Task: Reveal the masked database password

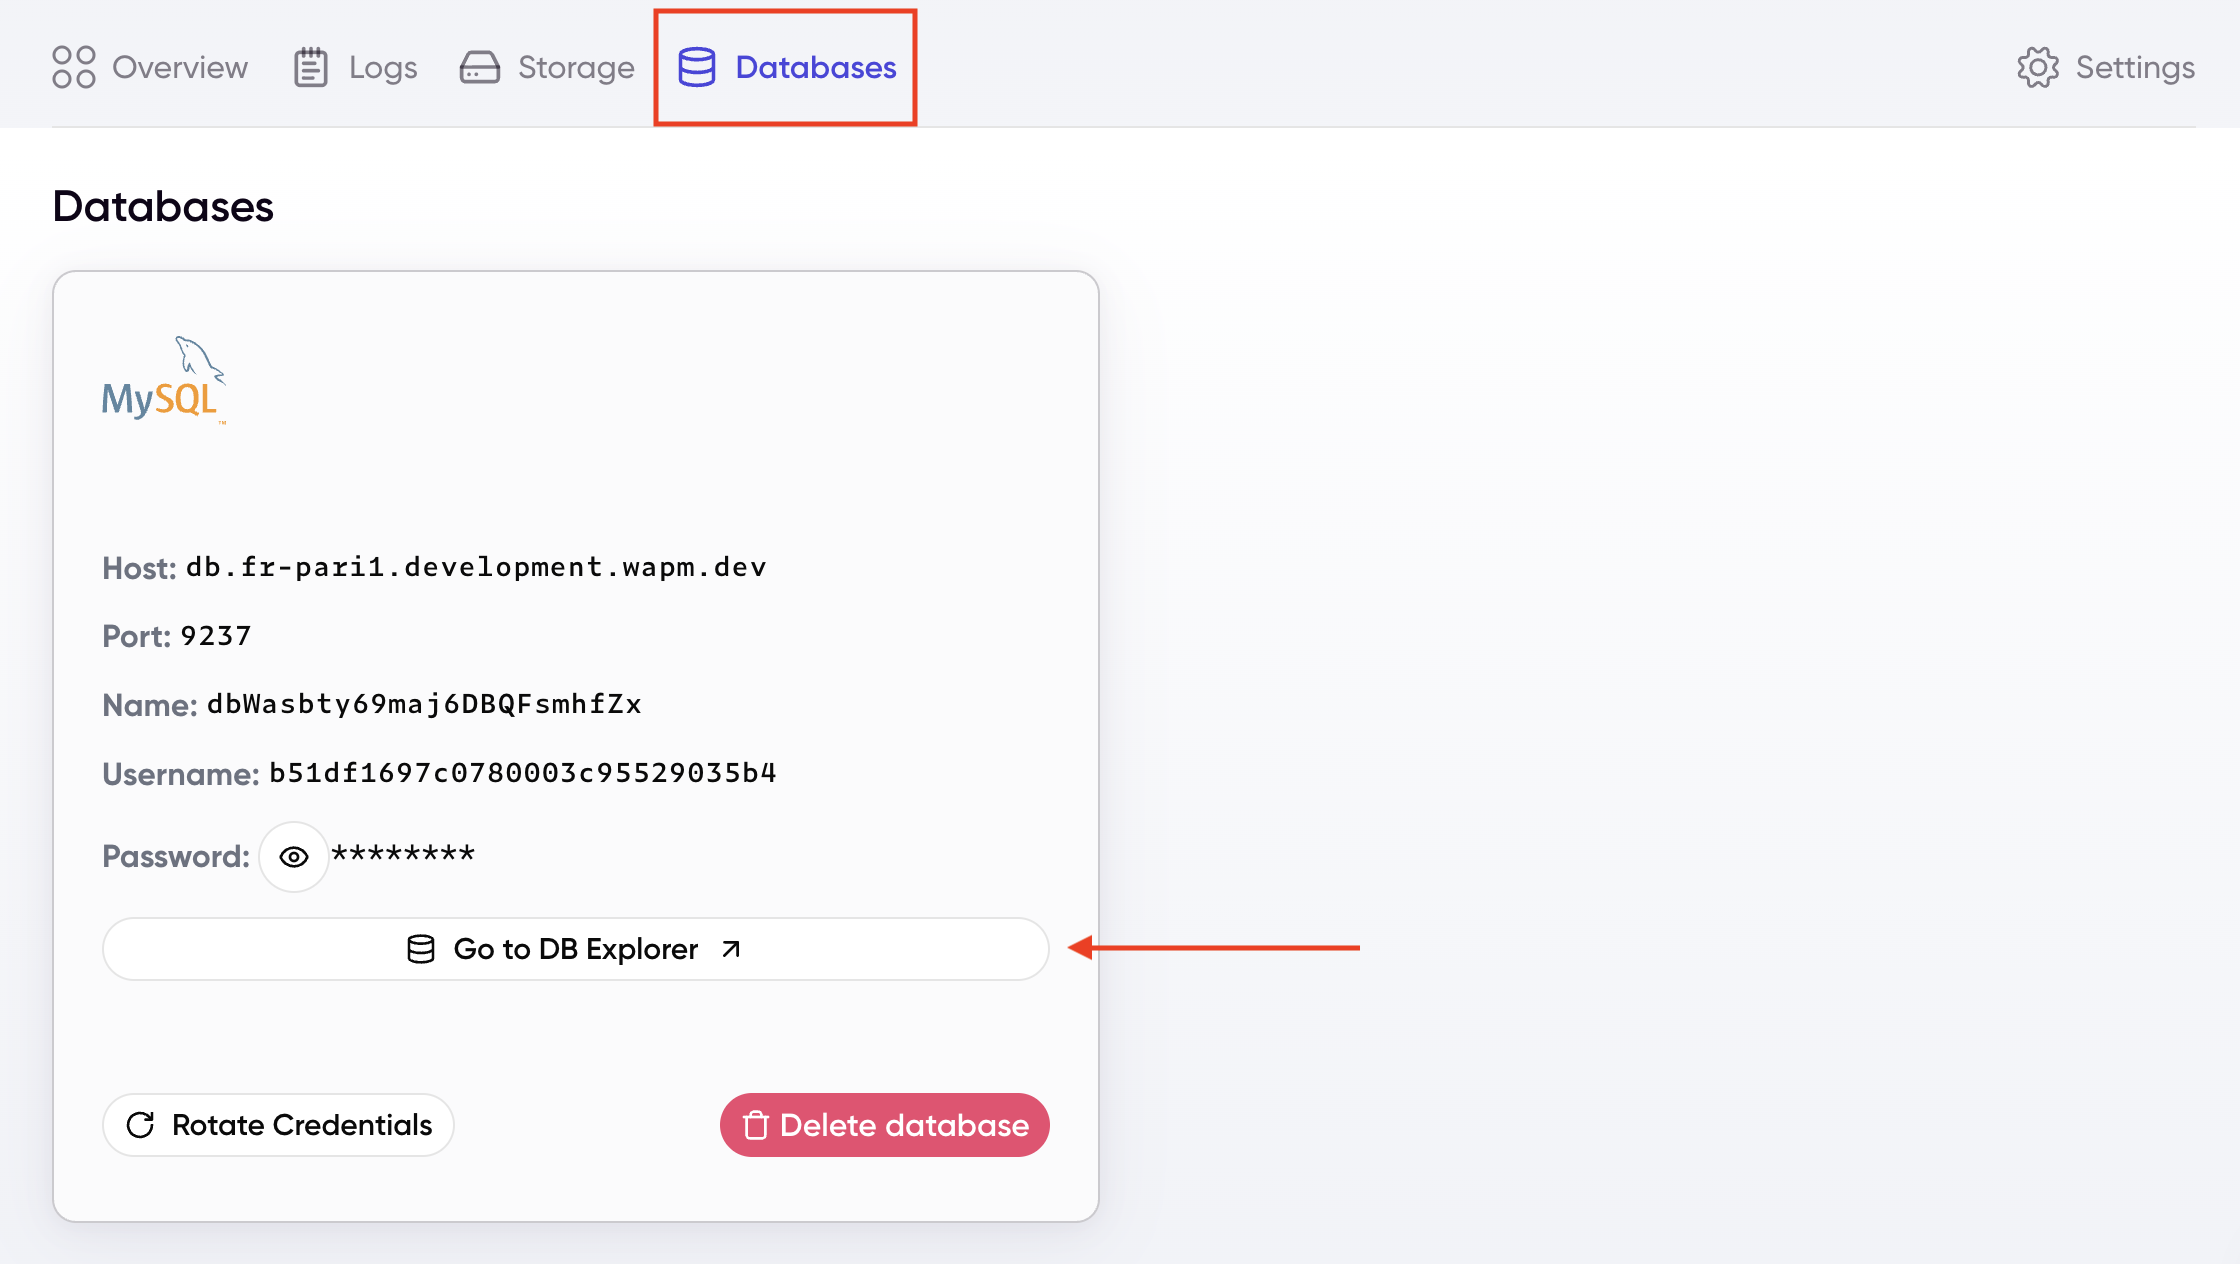Action: pos(293,856)
